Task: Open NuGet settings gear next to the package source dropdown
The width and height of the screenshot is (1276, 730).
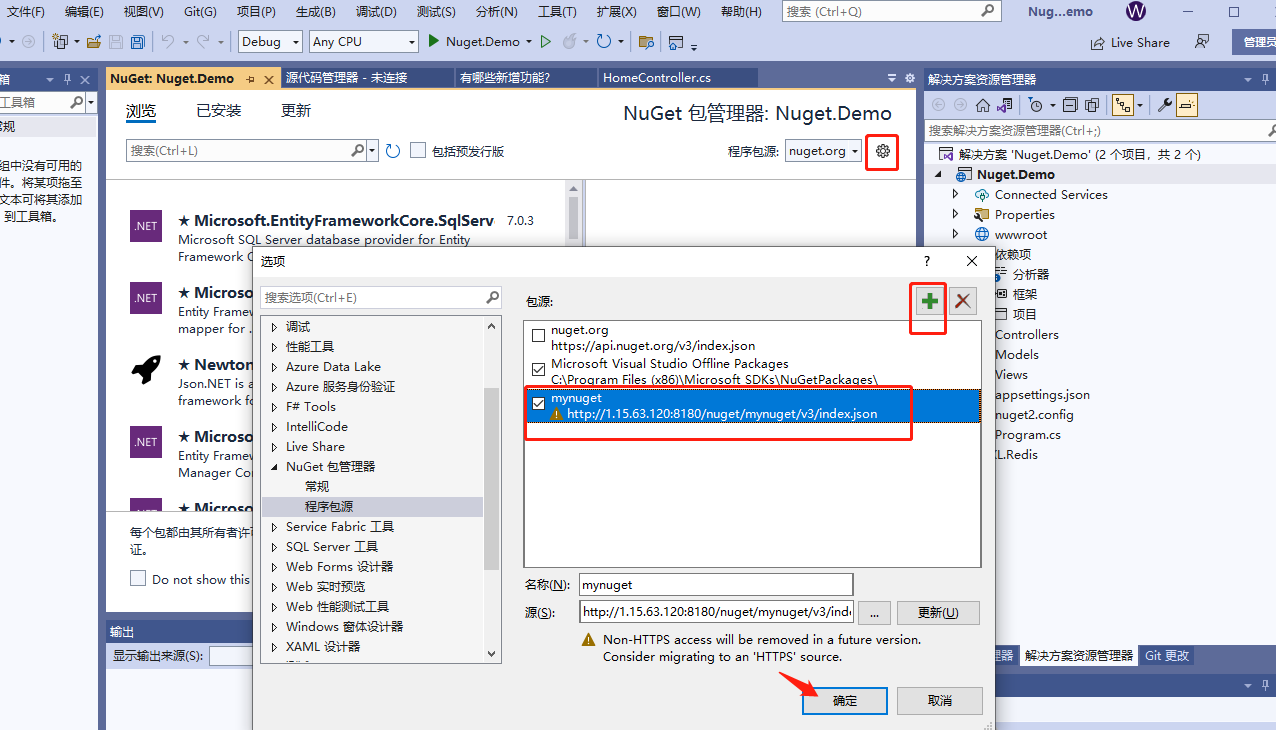Action: [x=882, y=151]
